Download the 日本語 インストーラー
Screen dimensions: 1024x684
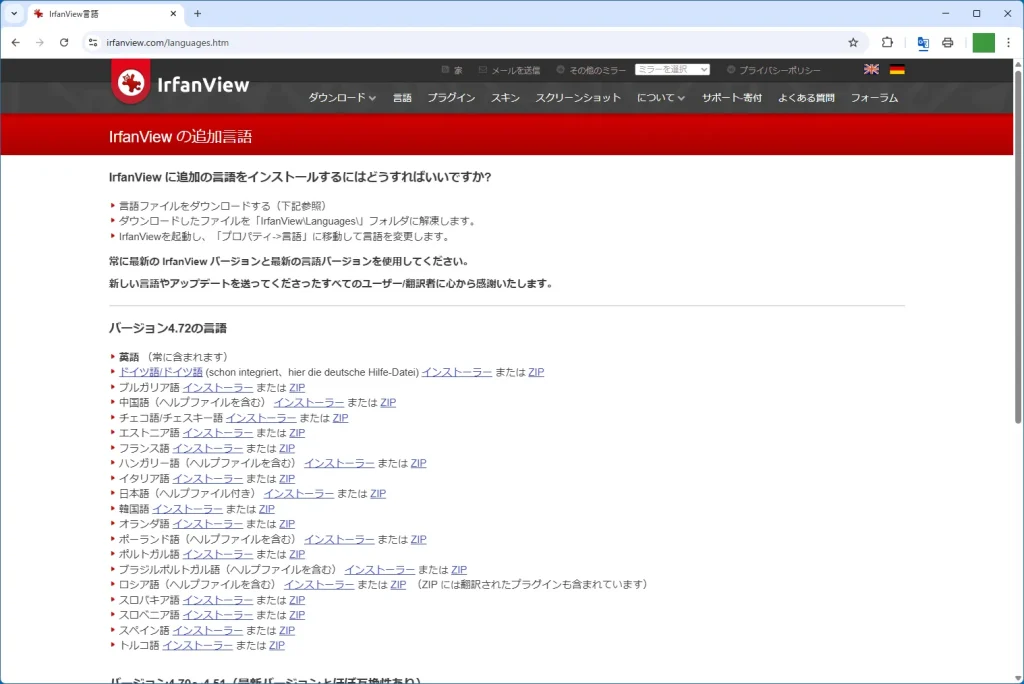click(x=298, y=493)
